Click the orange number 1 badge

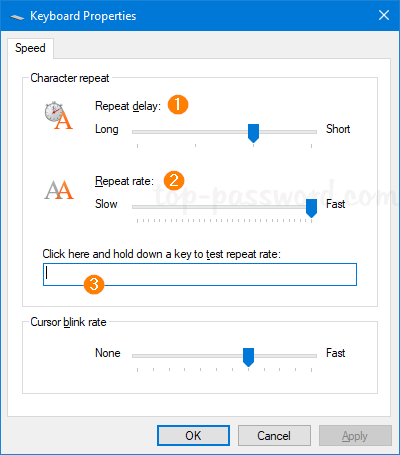pos(178,104)
